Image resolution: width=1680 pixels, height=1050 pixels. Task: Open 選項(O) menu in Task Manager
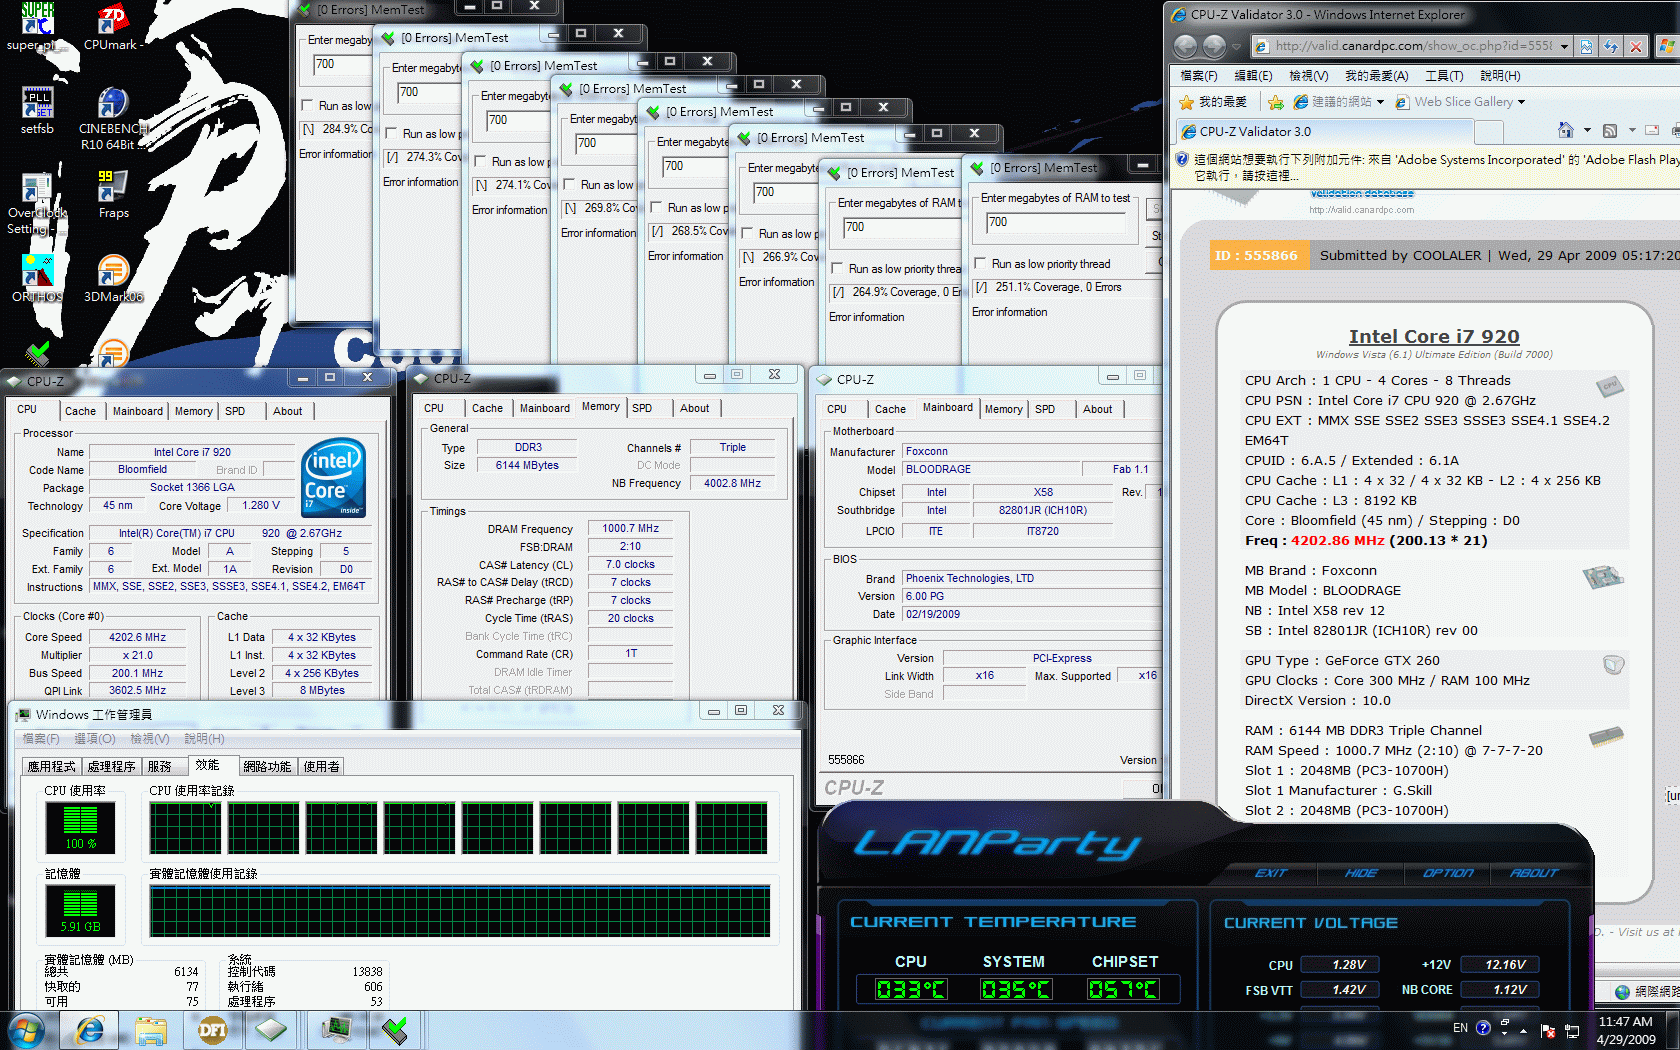tap(94, 739)
